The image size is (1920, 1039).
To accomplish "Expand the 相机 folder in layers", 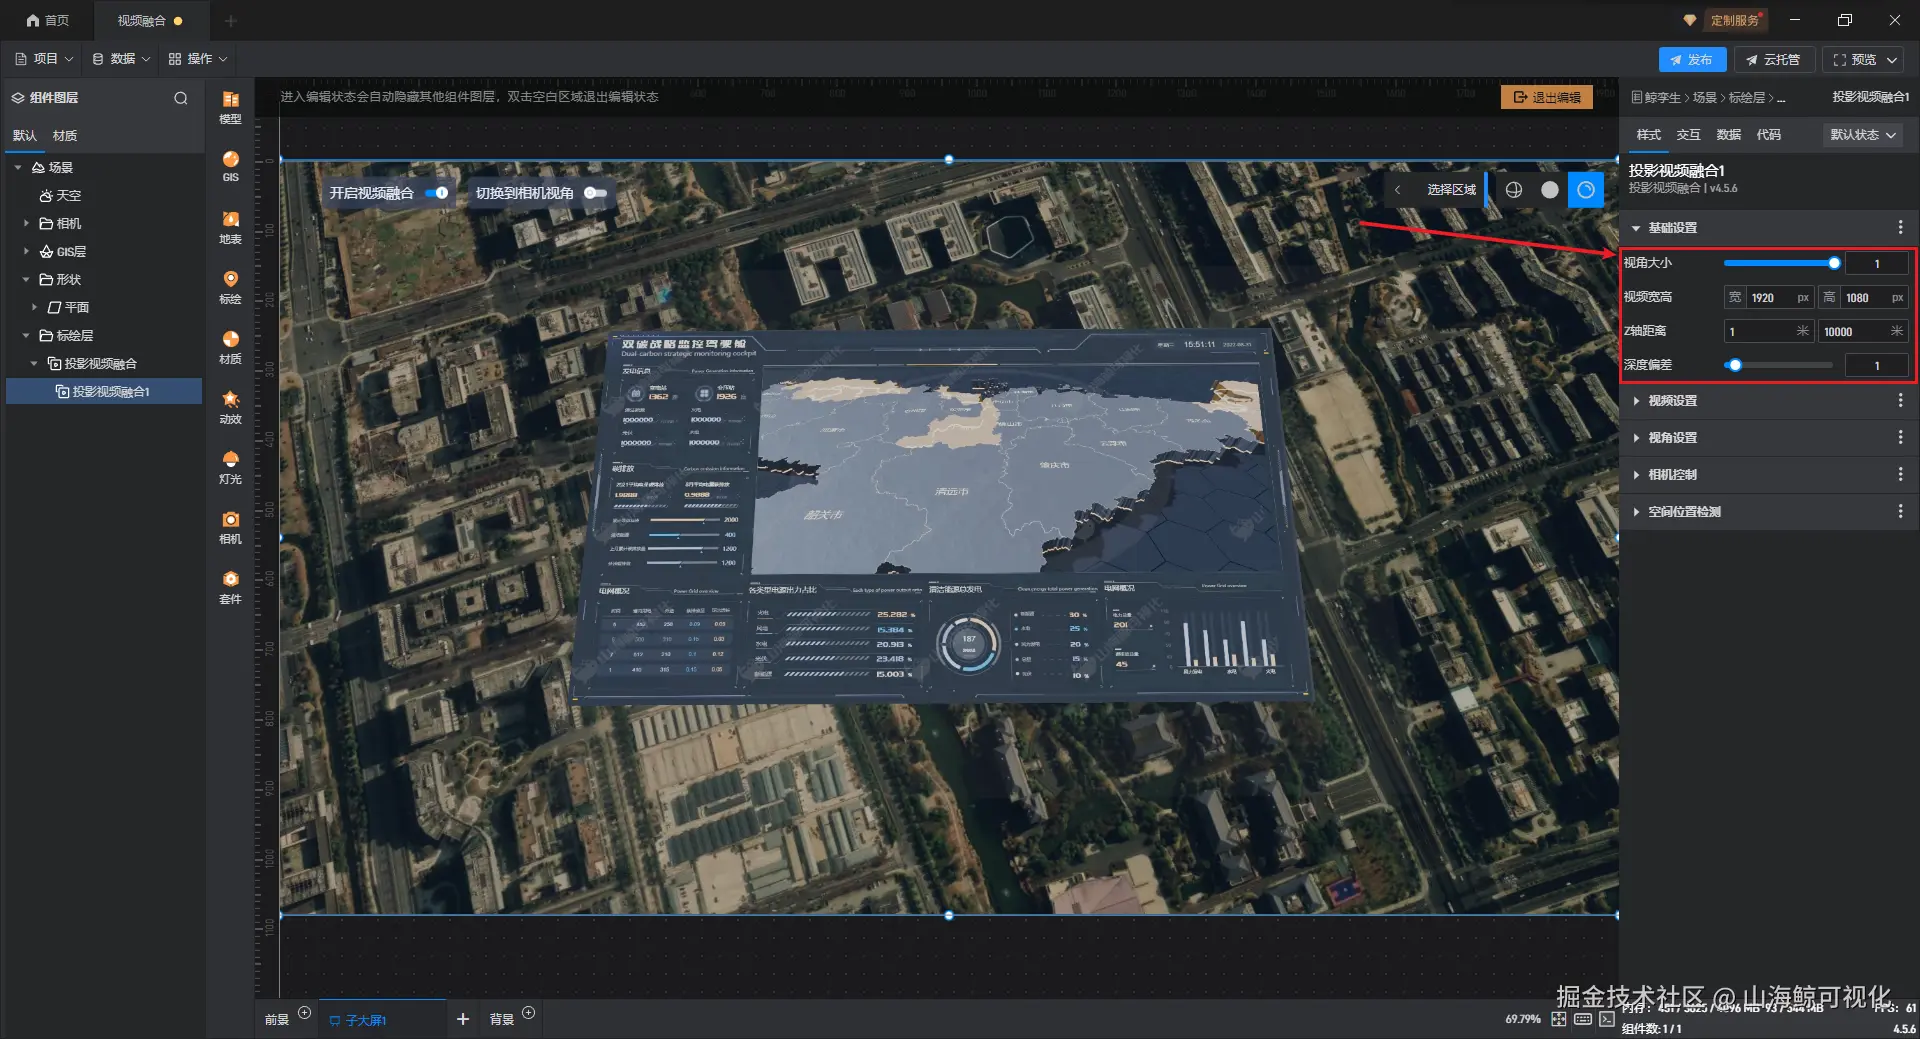I will [x=26, y=224].
